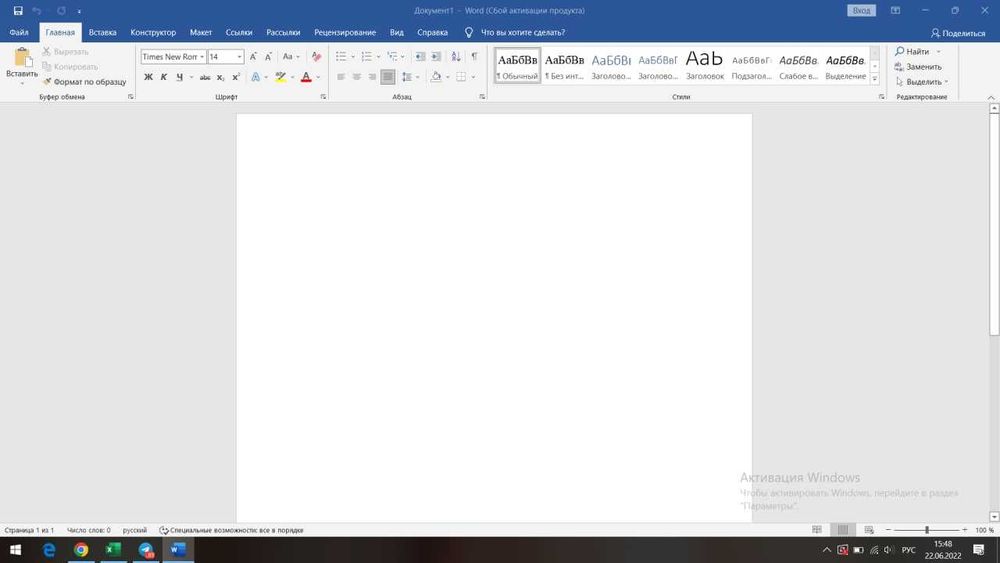Decrease paragraph indent
This screenshot has height=563, width=1000.
pyautogui.click(x=420, y=57)
